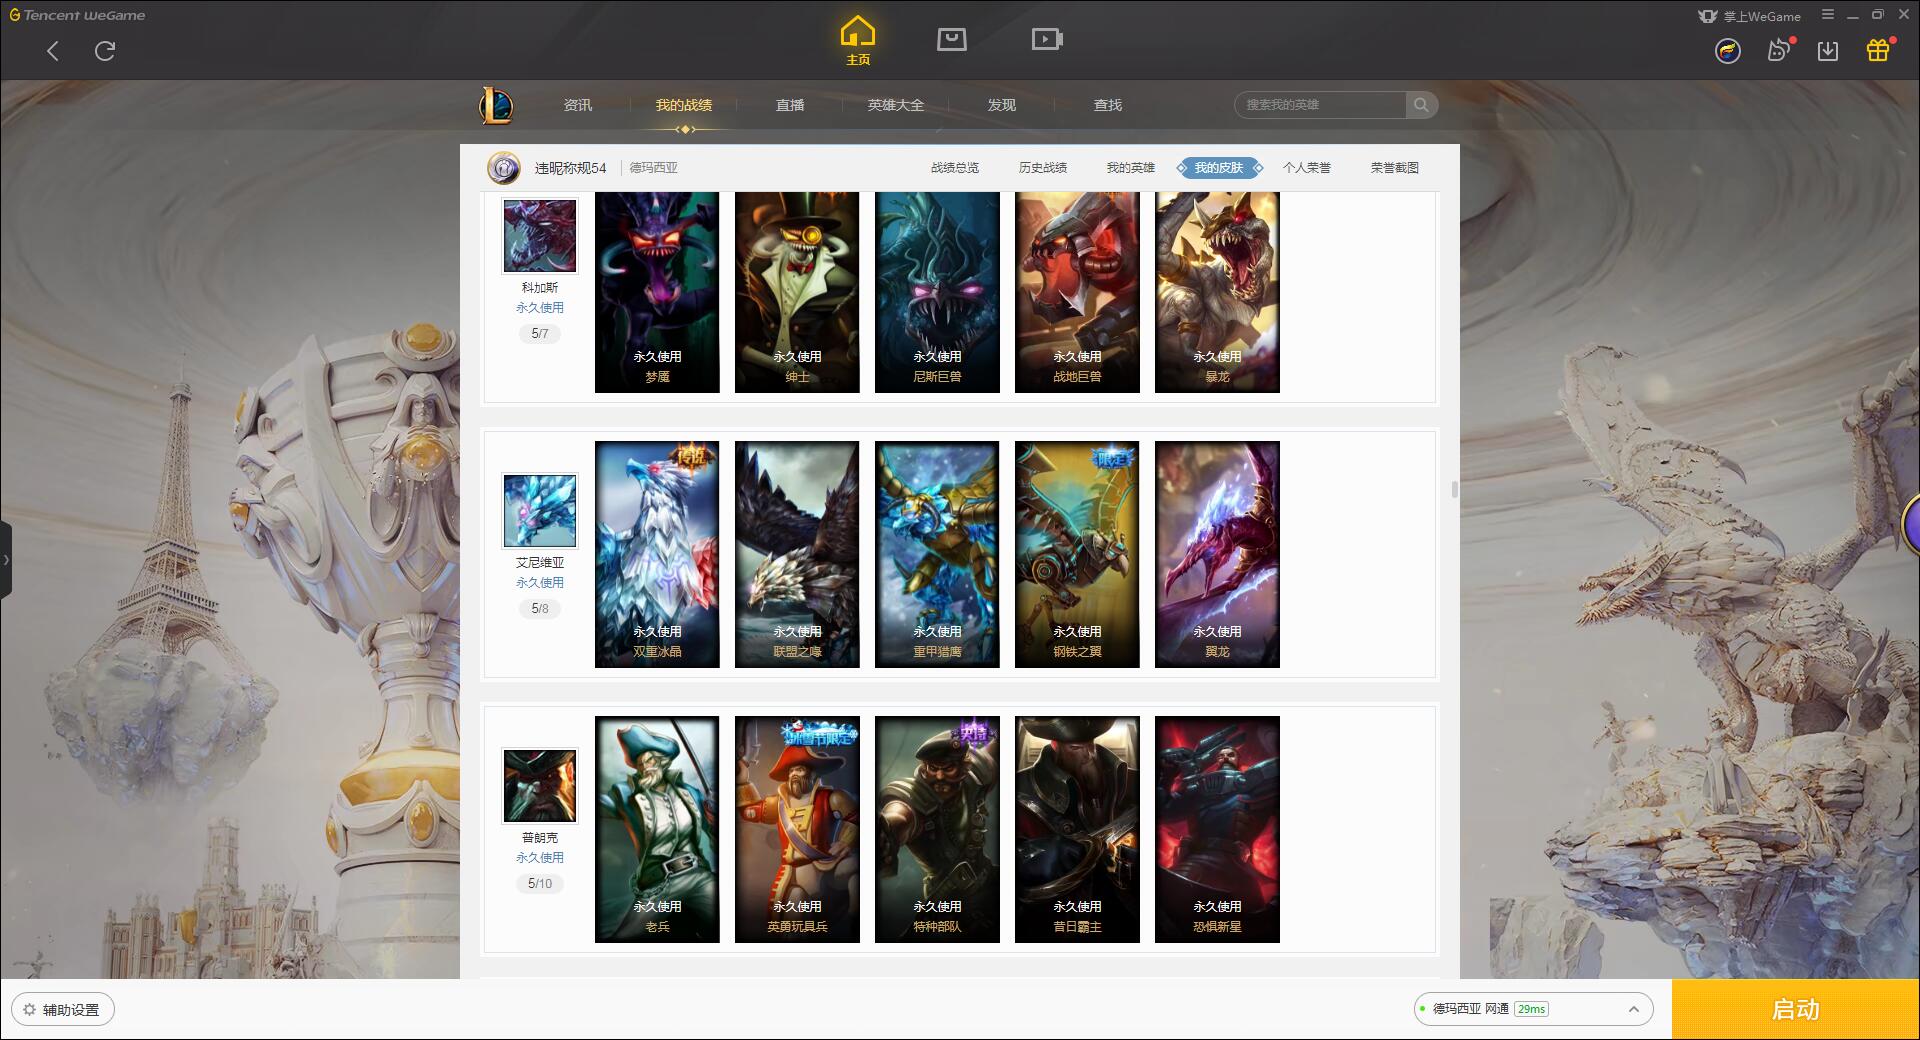Image resolution: width=1920 pixels, height=1040 pixels.
Task: Open 战绩总览 sub-tab
Action: [x=955, y=168]
